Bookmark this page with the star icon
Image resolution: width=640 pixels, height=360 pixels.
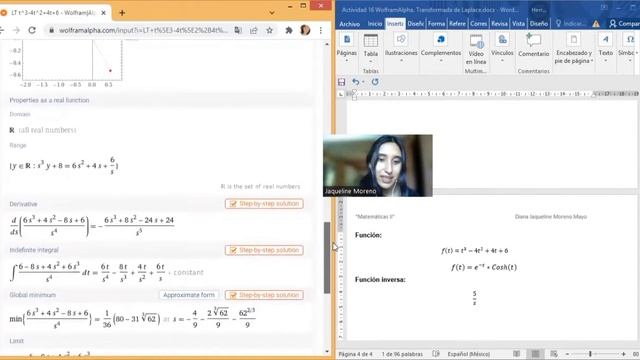pos(269,30)
